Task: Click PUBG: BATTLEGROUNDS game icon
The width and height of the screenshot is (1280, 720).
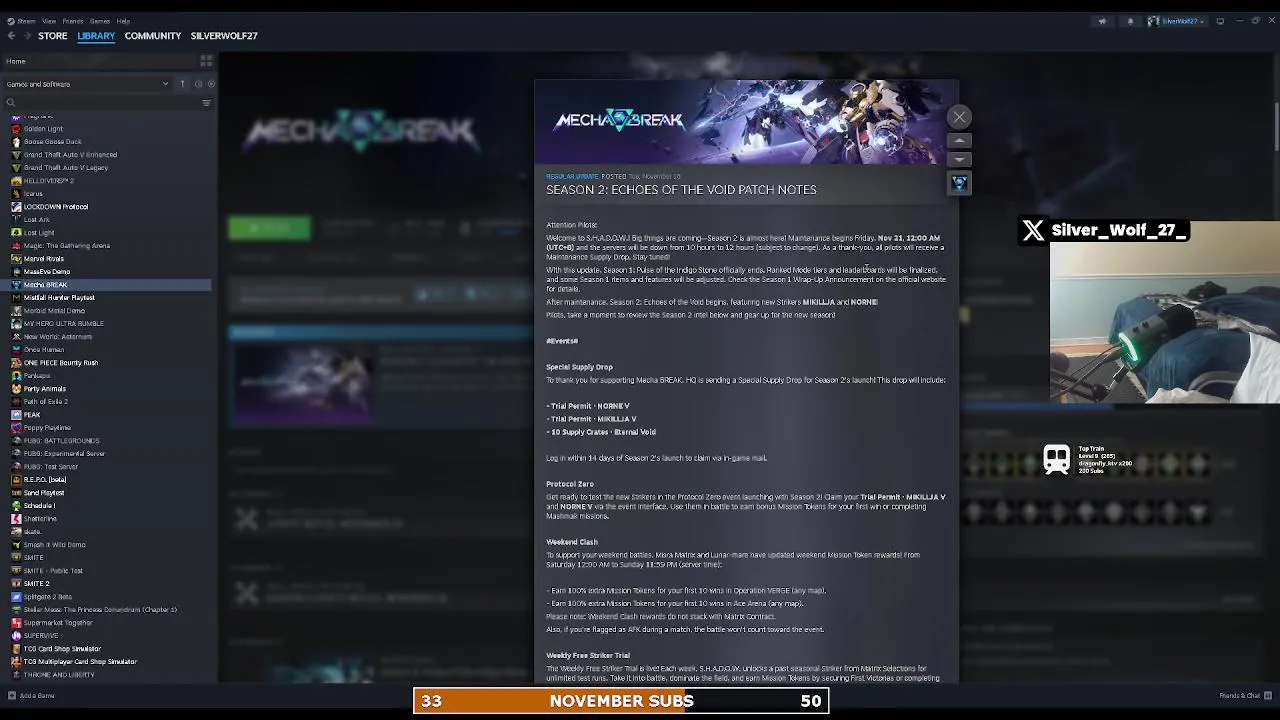Action: tap(16, 440)
